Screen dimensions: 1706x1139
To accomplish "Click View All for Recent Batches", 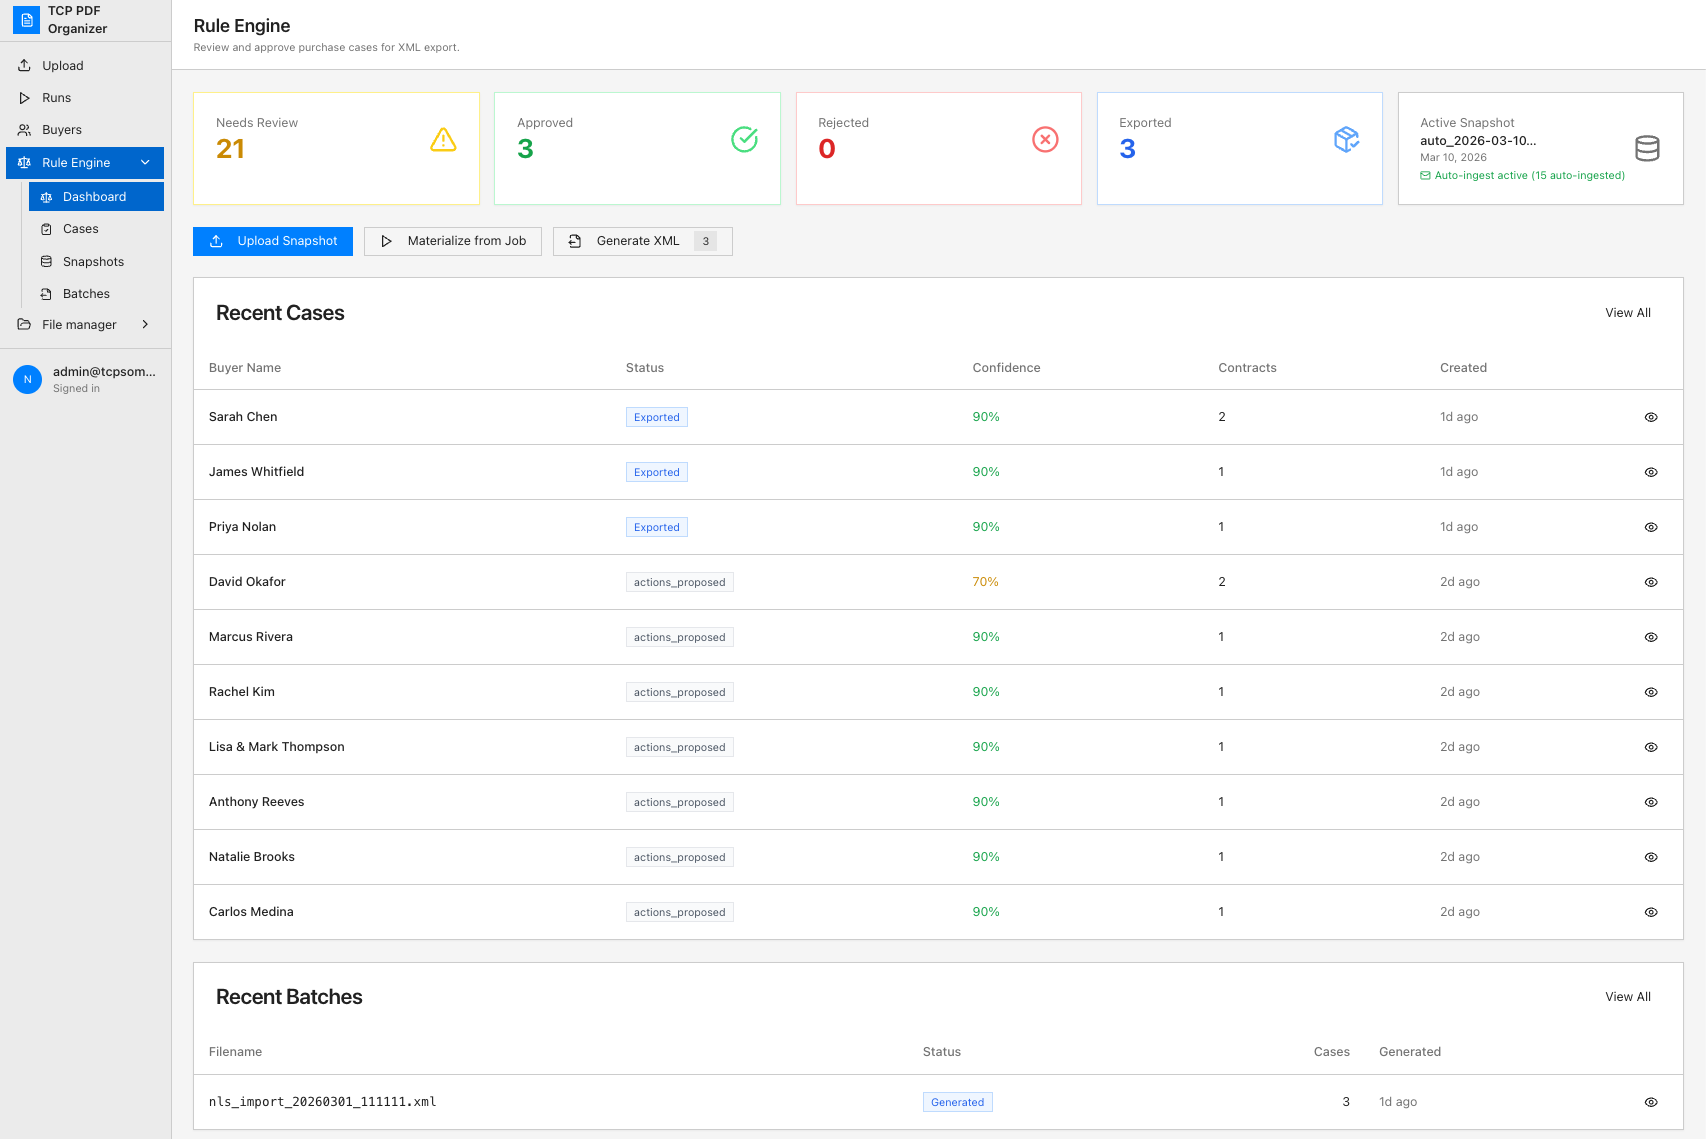I will click(x=1628, y=997).
